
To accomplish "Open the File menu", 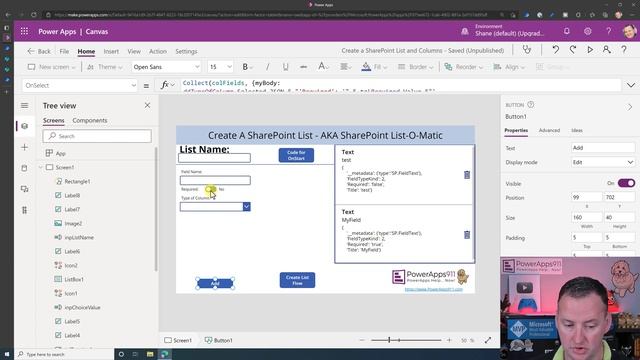I will coord(64,51).
